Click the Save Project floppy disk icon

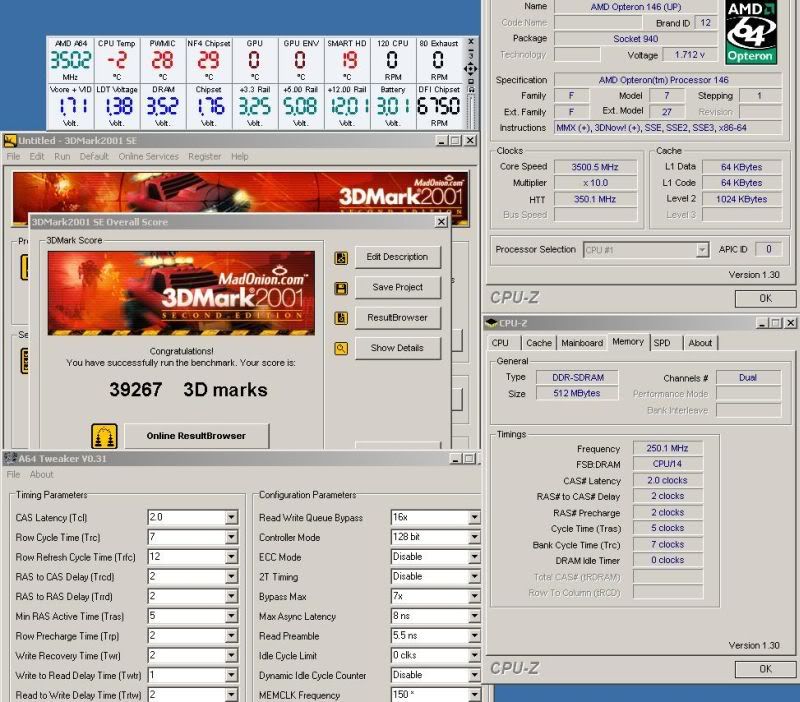(341, 289)
